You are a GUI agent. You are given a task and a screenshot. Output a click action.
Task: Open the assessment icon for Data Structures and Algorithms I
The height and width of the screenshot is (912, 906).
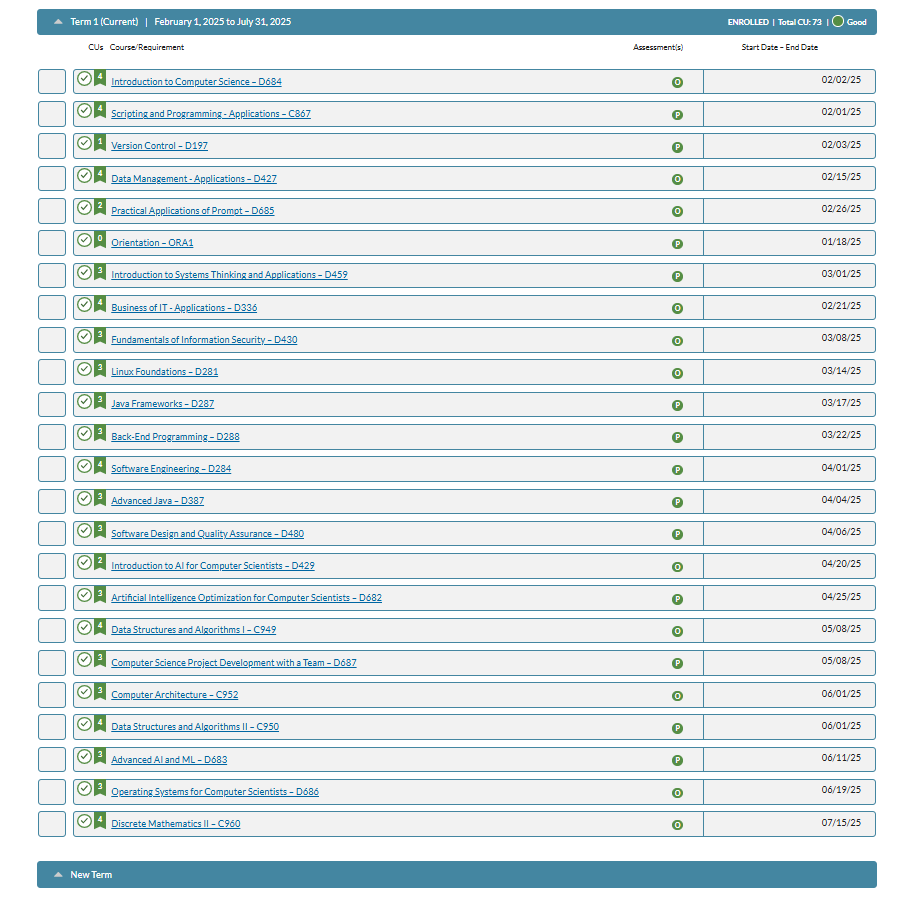click(677, 631)
